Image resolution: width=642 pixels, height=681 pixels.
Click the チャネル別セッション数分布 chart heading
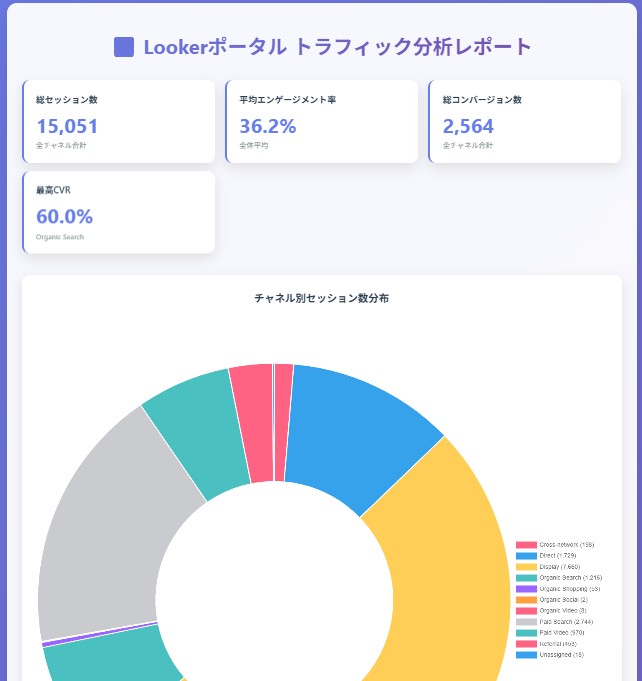[x=321, y=298]
